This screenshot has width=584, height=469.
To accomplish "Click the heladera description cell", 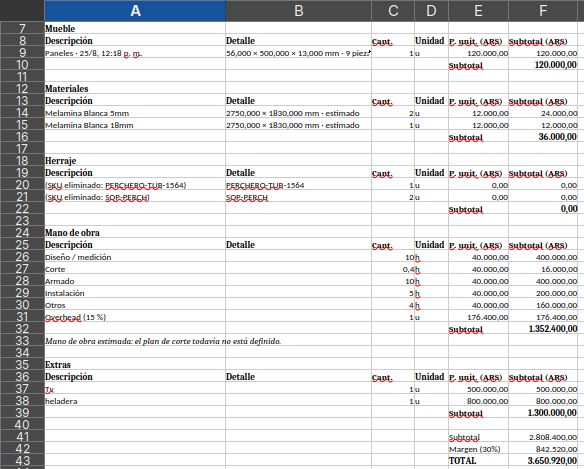I will [x=135, y=401].
